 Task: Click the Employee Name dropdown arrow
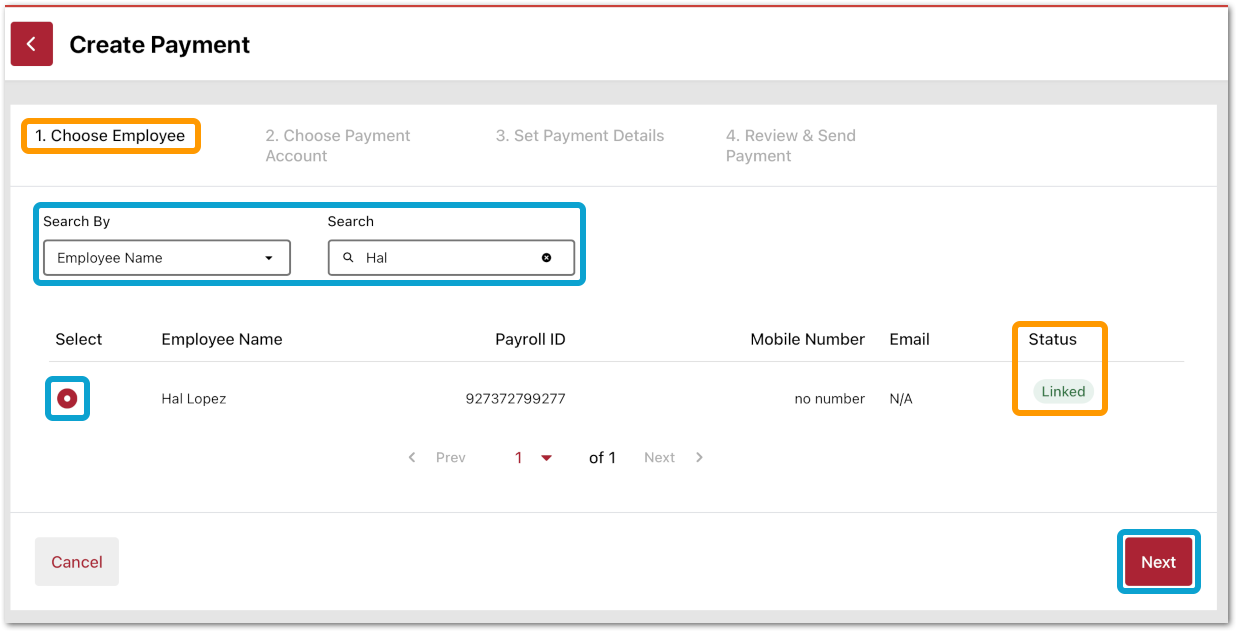pyautogui.click(x=268, y=258)
